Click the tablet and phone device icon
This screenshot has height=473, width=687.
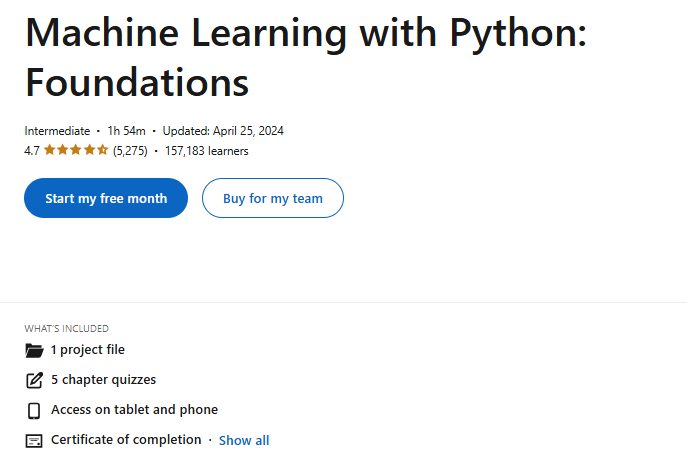pos(34,410)
